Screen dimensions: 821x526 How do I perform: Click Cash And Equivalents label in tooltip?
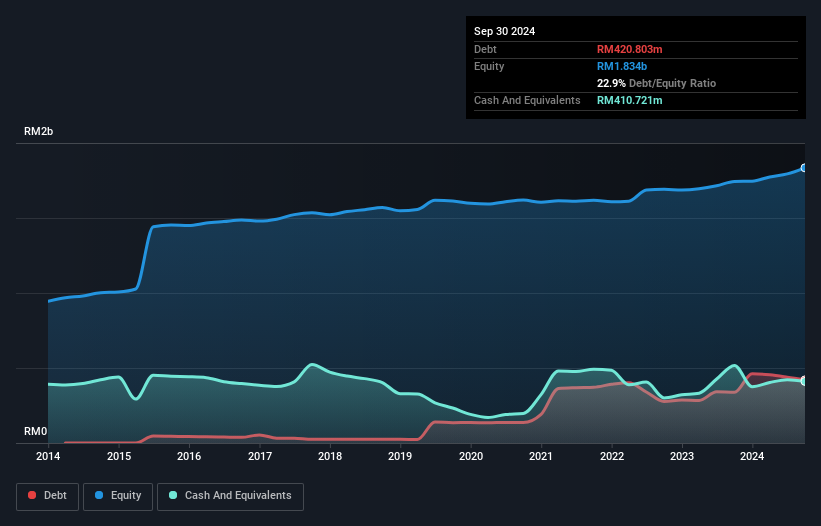click(x=527, y=100)
